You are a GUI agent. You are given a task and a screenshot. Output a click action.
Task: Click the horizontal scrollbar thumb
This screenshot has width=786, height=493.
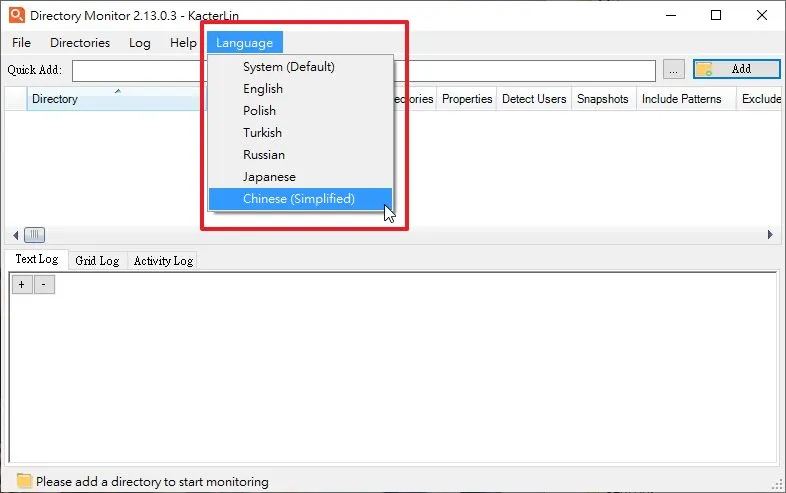(x=35, y=235)
